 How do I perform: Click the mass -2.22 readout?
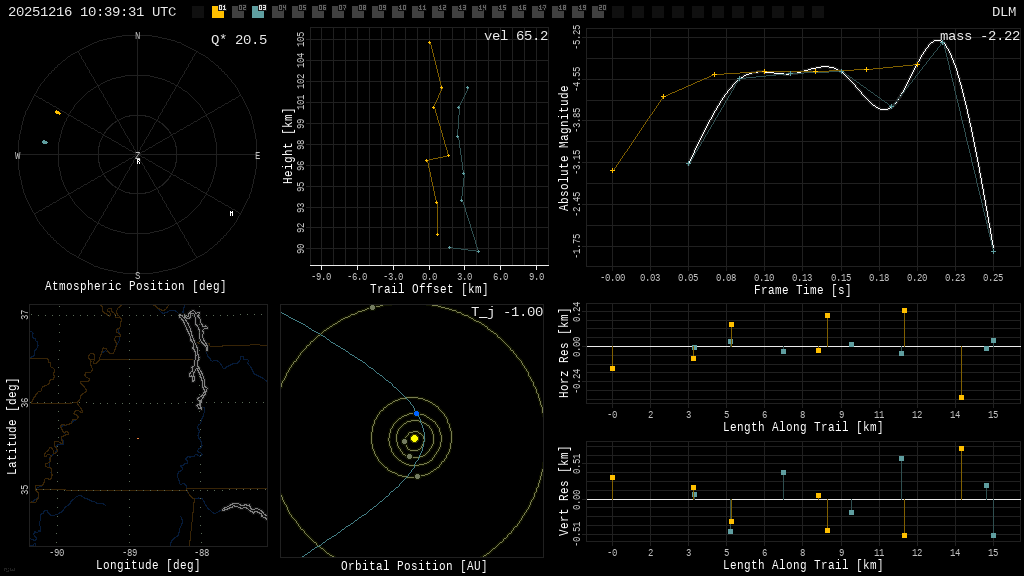click(979, 36)
